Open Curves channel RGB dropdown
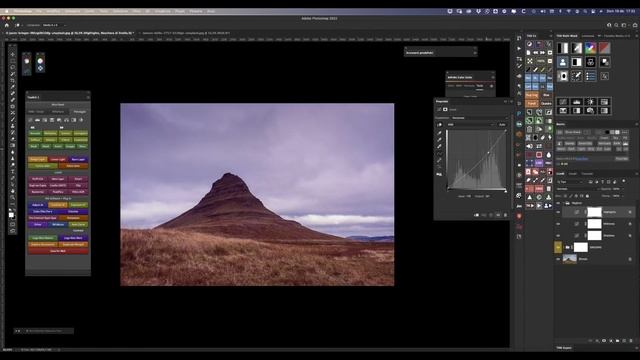This screenshot has height=360, width=640. coord(470,124)
